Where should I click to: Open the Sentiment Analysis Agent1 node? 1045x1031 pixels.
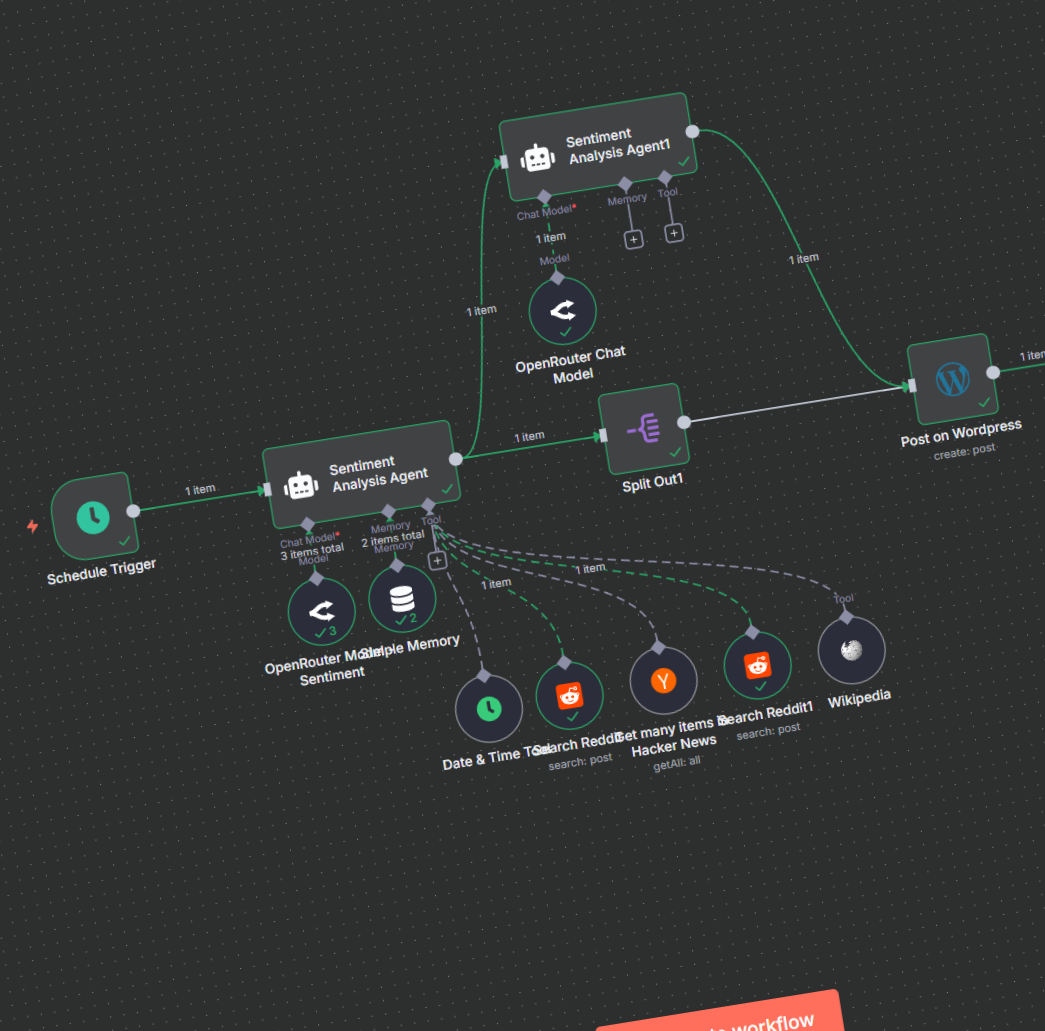point(597,146)
